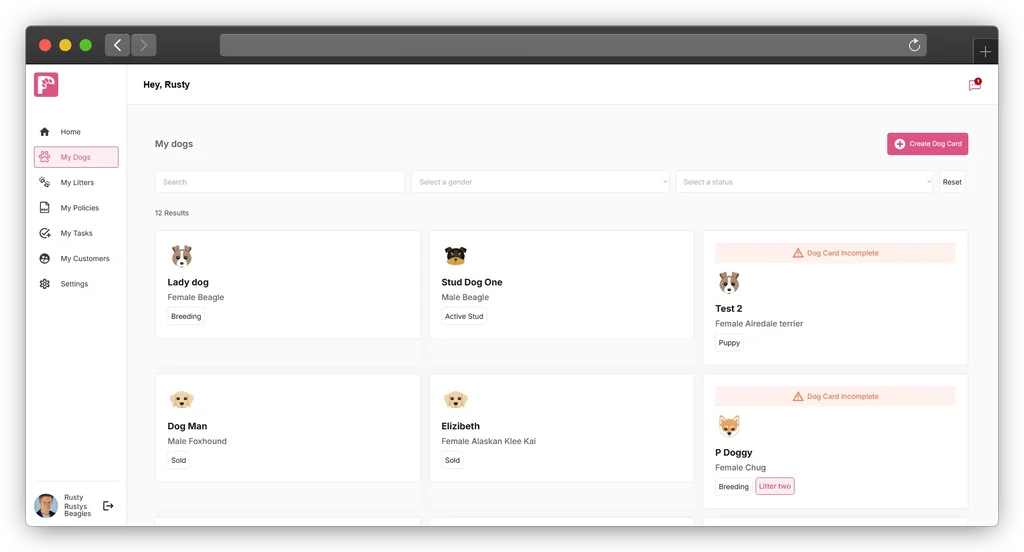This screenshot has width=1024, height=552.
Task: Click the Settings gear icon
Action: [x=44, y=284]
